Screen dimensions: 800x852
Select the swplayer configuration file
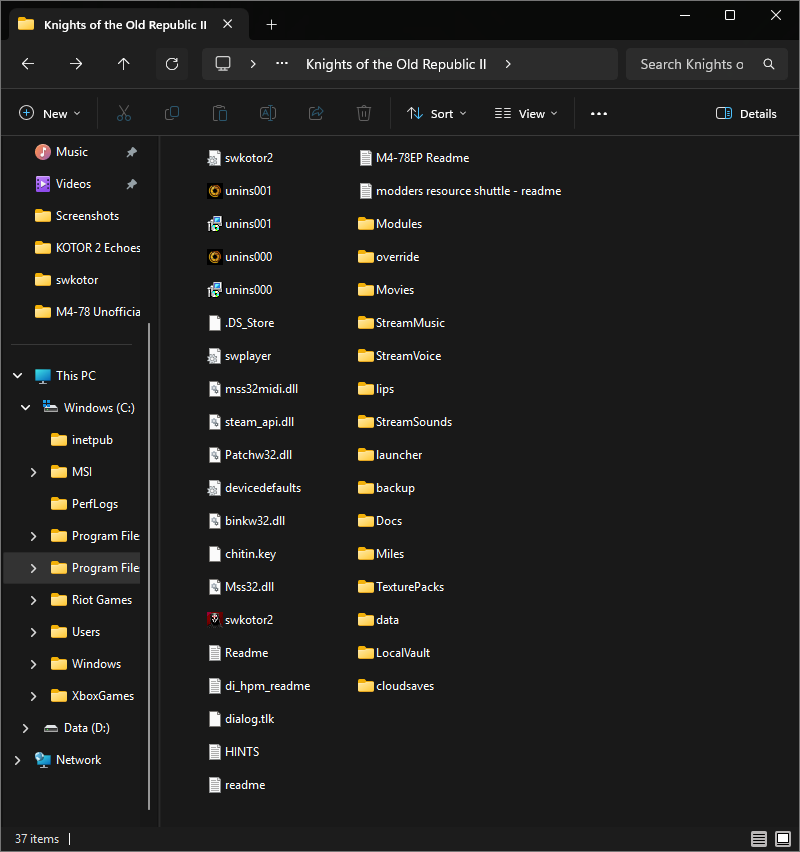239,356
